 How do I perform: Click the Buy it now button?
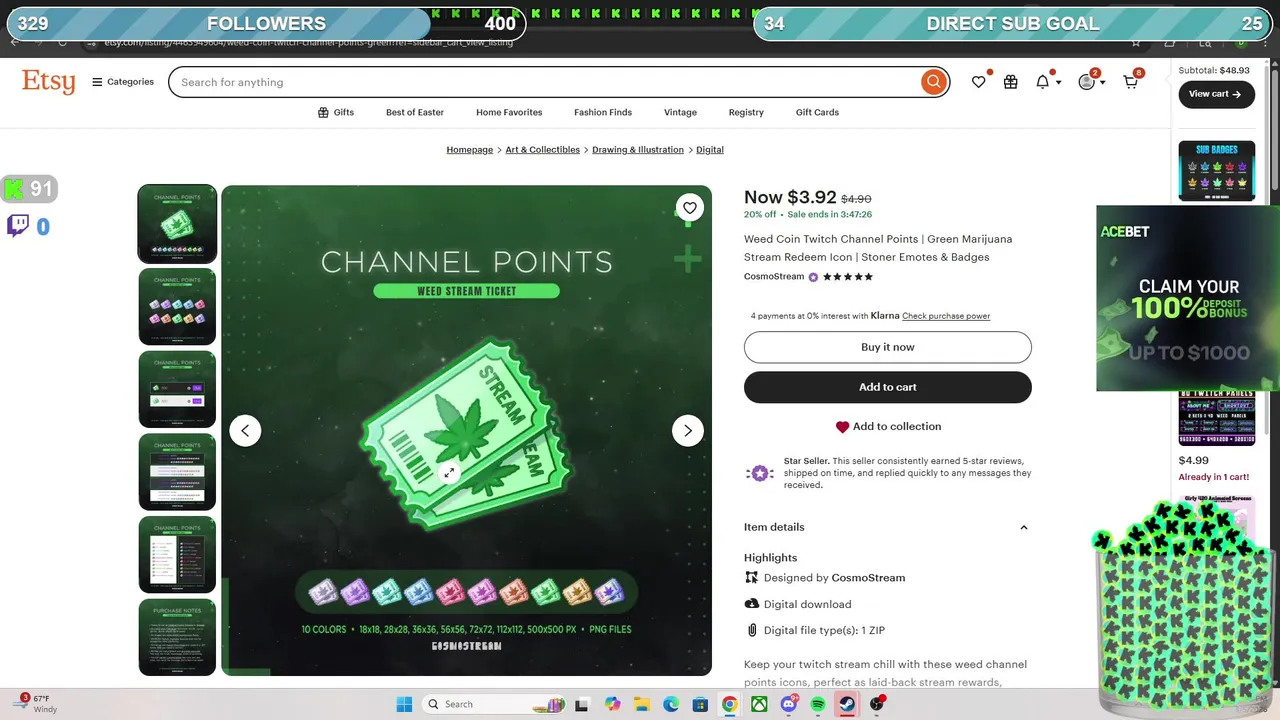pos(888,347)
